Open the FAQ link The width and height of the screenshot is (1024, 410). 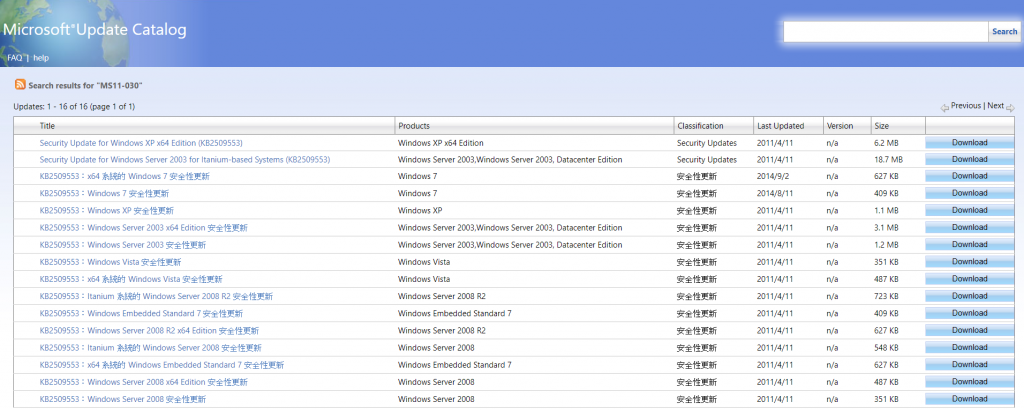pos(14,57)
